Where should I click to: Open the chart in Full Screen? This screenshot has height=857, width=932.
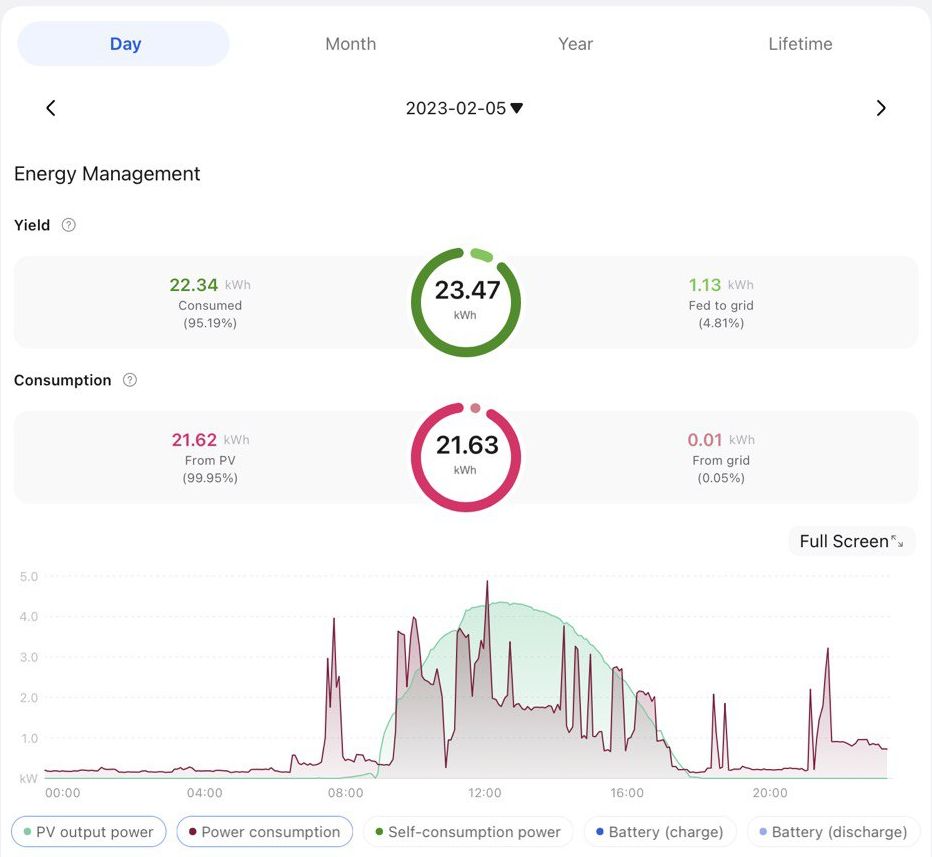tap(852, 541)
